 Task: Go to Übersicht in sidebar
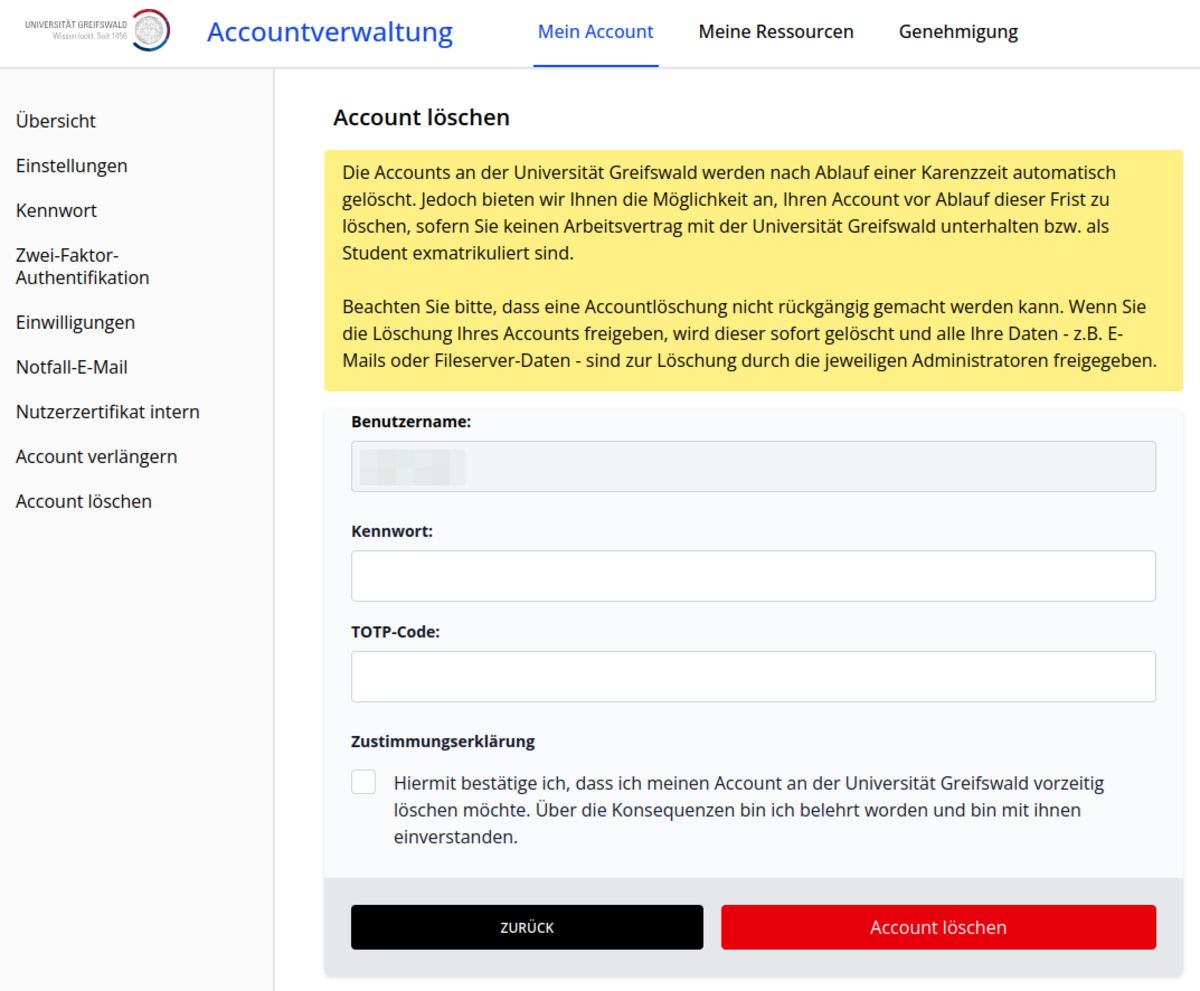pyautogui.click(x=56, y=121)
